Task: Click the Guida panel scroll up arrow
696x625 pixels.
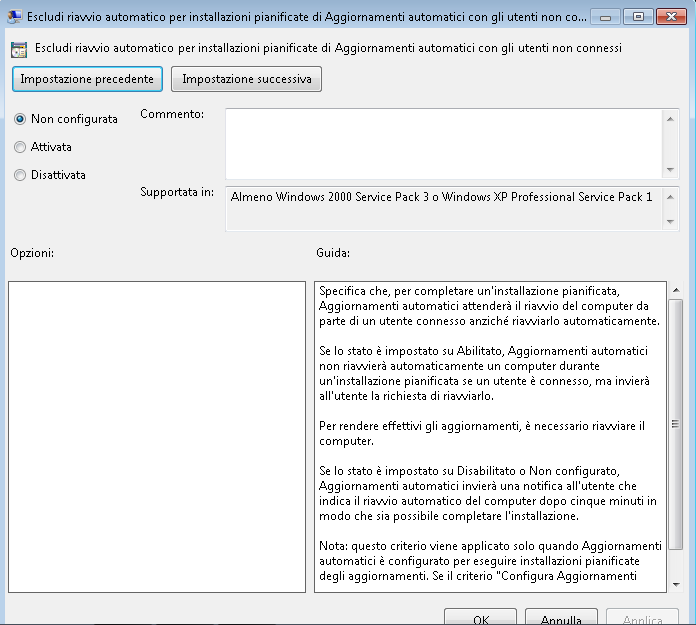Action: (x=676, y=290)
